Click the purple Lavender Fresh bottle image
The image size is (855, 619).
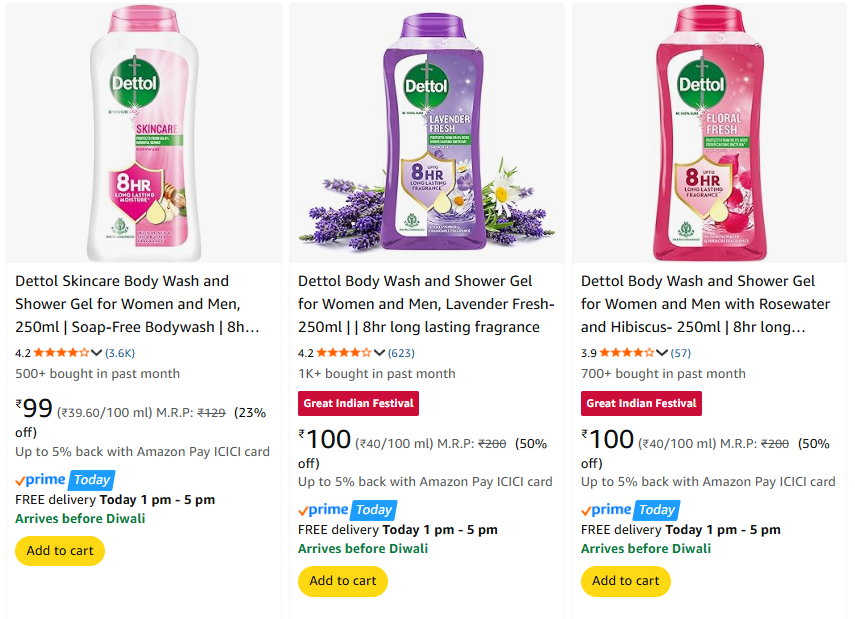[x=428, y=133]
